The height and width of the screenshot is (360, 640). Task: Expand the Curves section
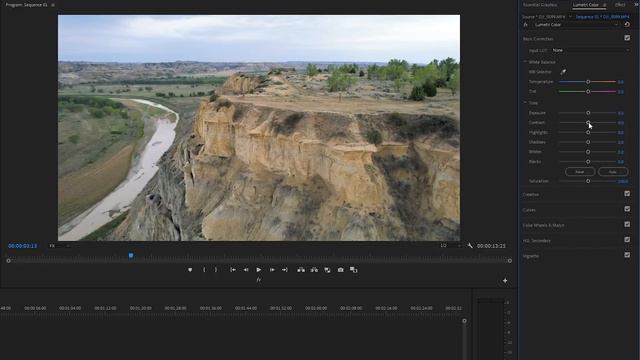click(x=529, y=210)
